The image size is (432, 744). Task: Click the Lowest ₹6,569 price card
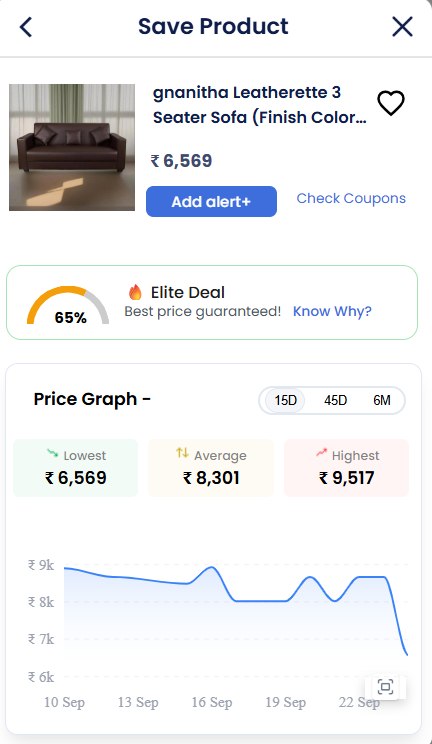pos(75,468)
